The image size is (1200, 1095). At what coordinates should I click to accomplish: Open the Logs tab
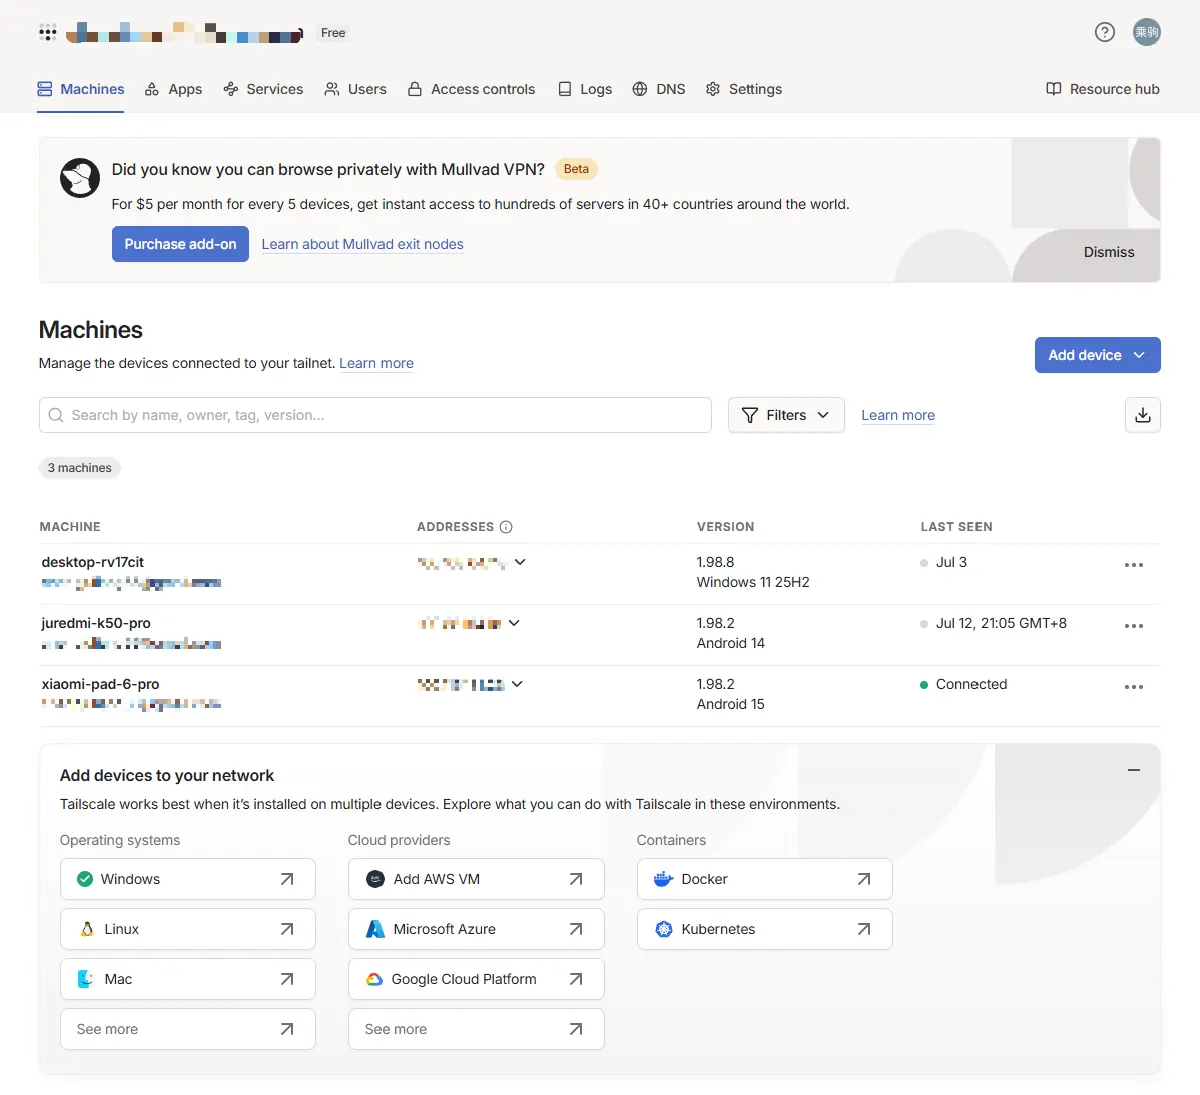click(584, 89)
